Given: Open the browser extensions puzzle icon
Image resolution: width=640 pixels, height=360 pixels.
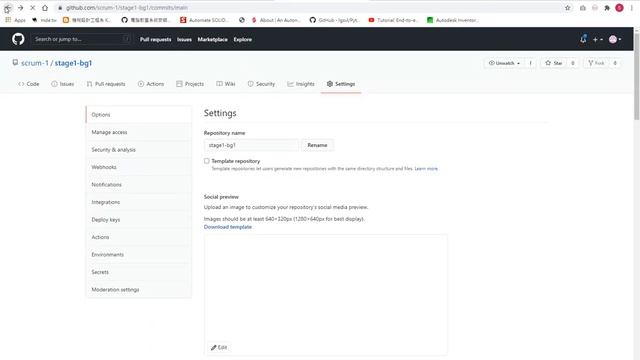Looking at the screenshot, I should [607, 8].
